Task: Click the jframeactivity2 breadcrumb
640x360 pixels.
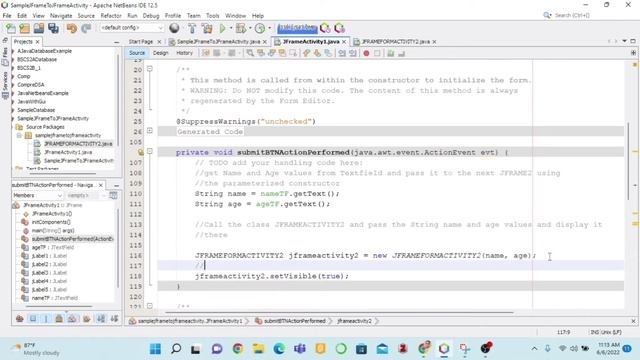Action: (354, 321)
